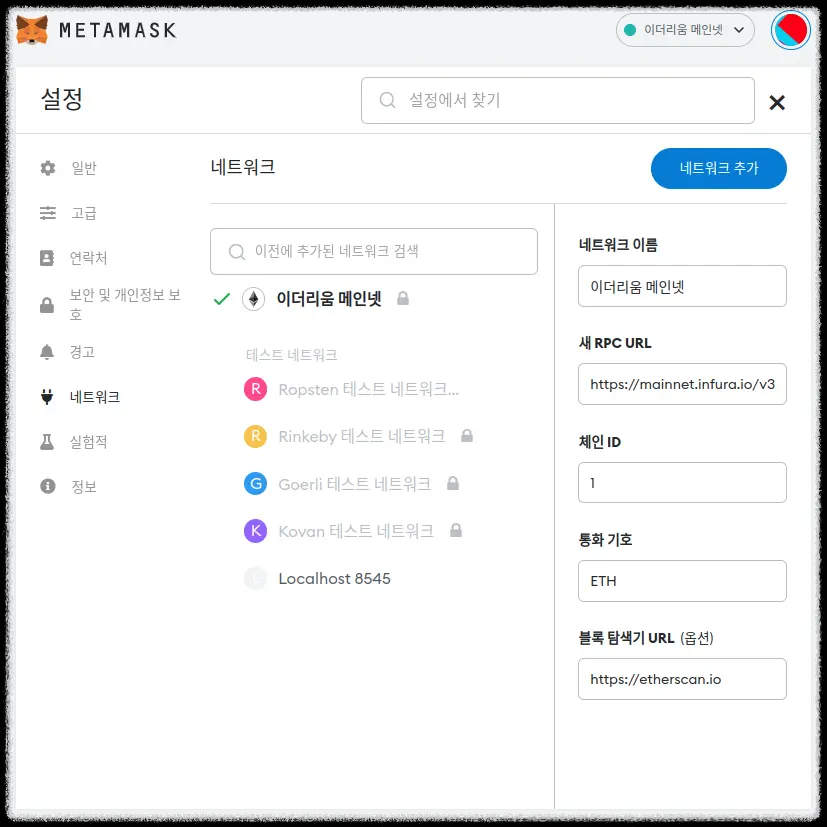Select Localhost 8545 network
Image resolution: width=827 pixels, height=827 pixels.
(334, 579)
